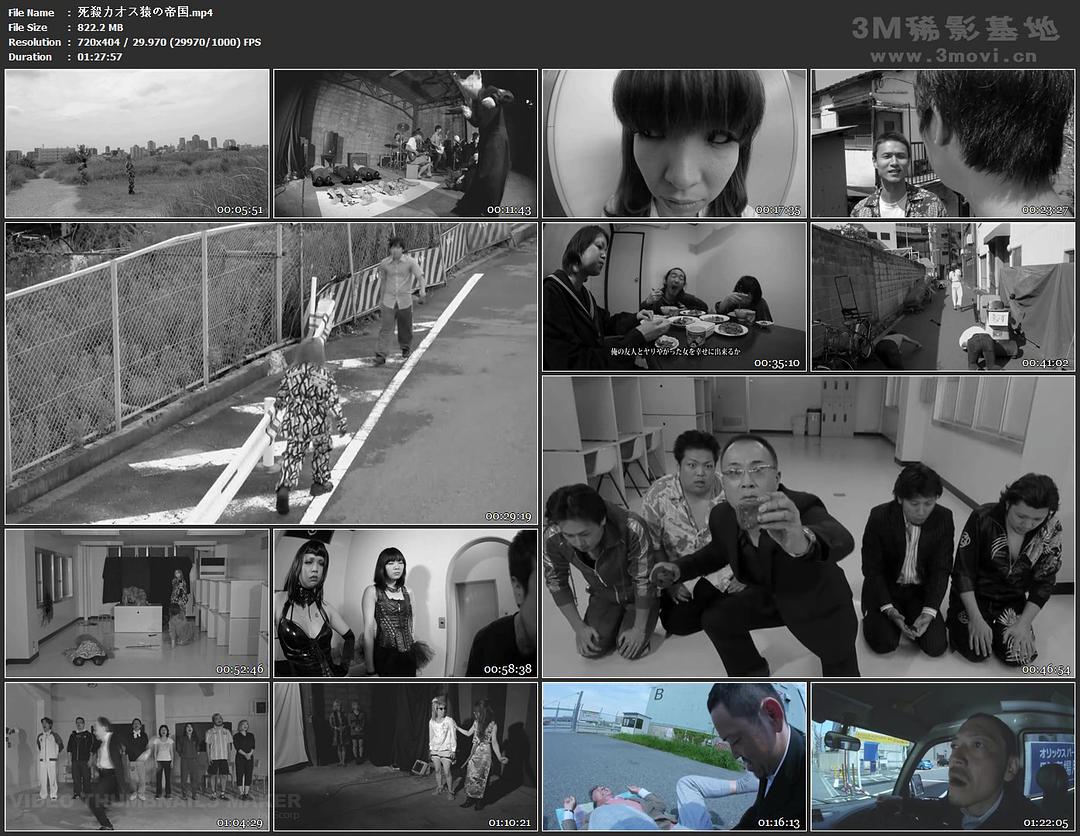Open the band stage thumbnail at 00:11:43

click(405, 143)
